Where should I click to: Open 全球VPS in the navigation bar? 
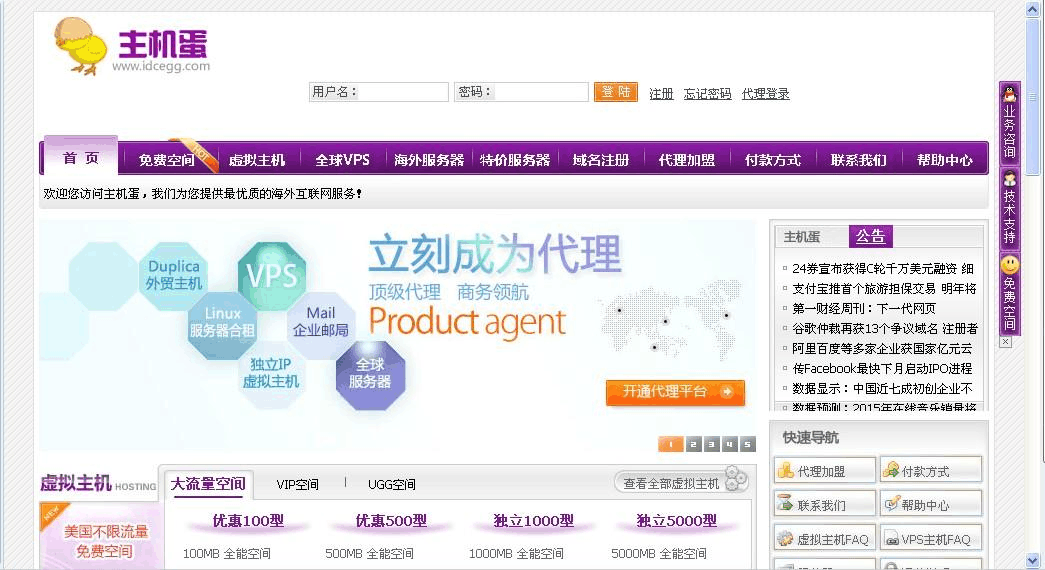click(x=342, y=160)
